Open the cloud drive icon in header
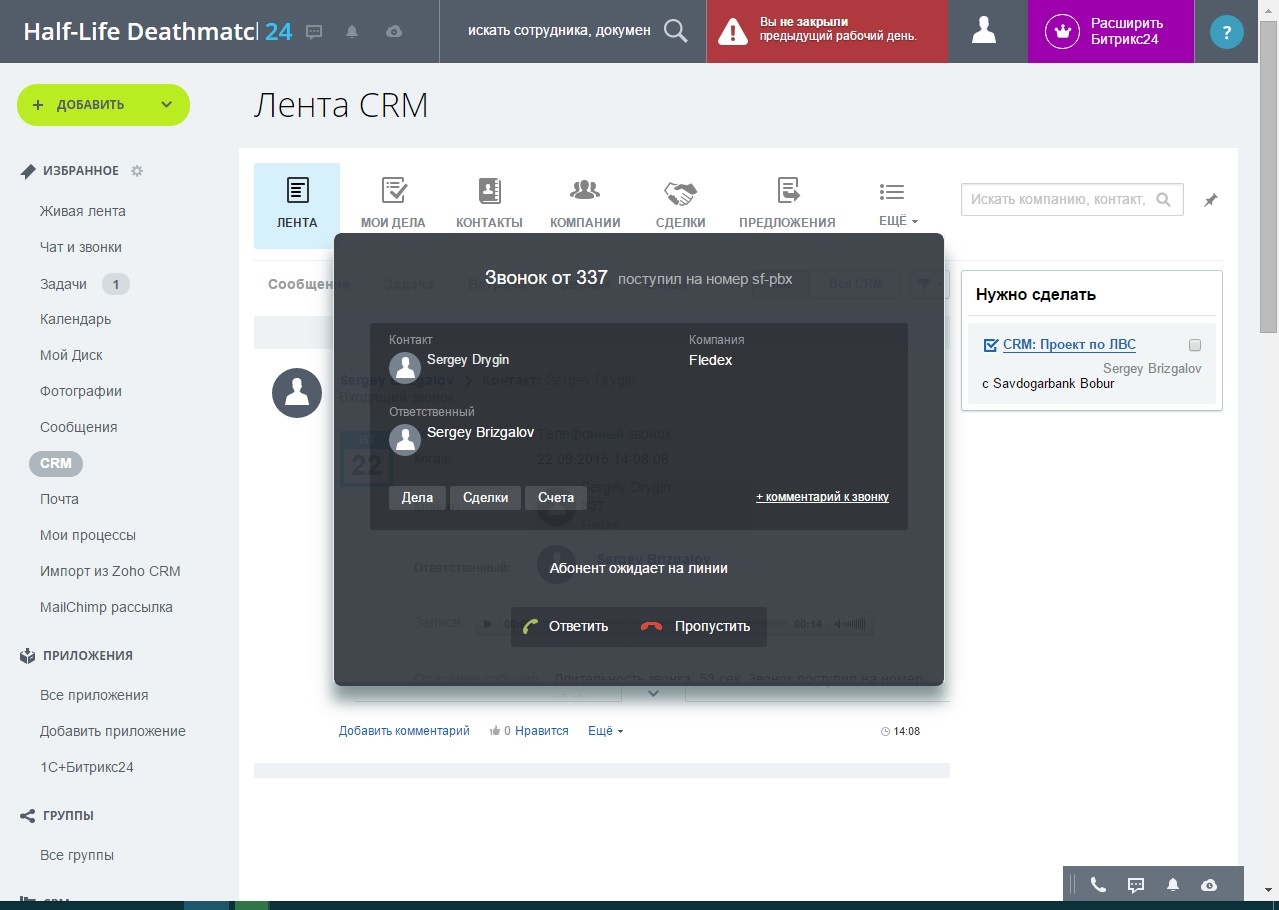The width and height of the screenshot is (1279, 910). pyautogui.click(x=394, y=32)
